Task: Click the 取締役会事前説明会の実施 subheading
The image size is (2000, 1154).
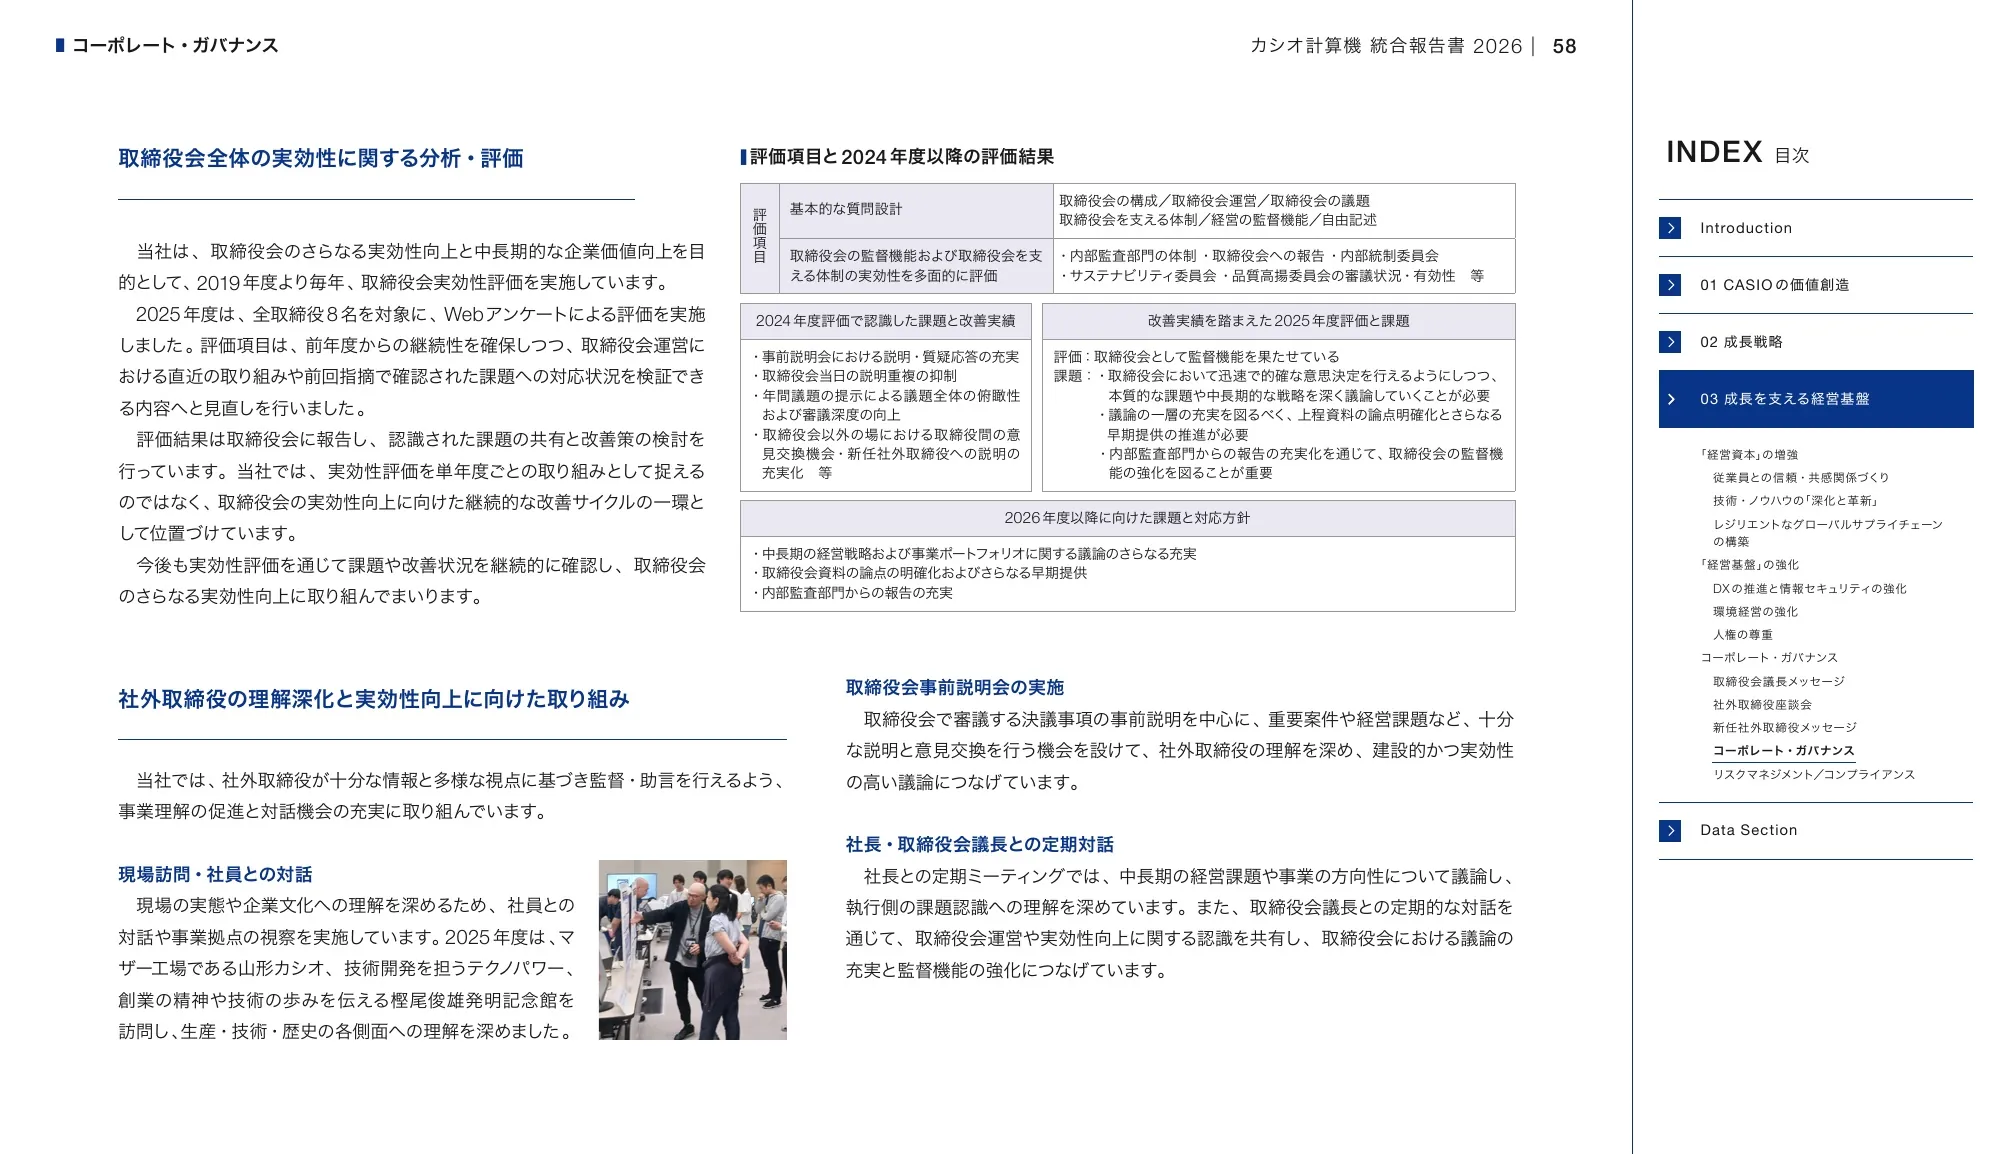Action: coord(955,688)
